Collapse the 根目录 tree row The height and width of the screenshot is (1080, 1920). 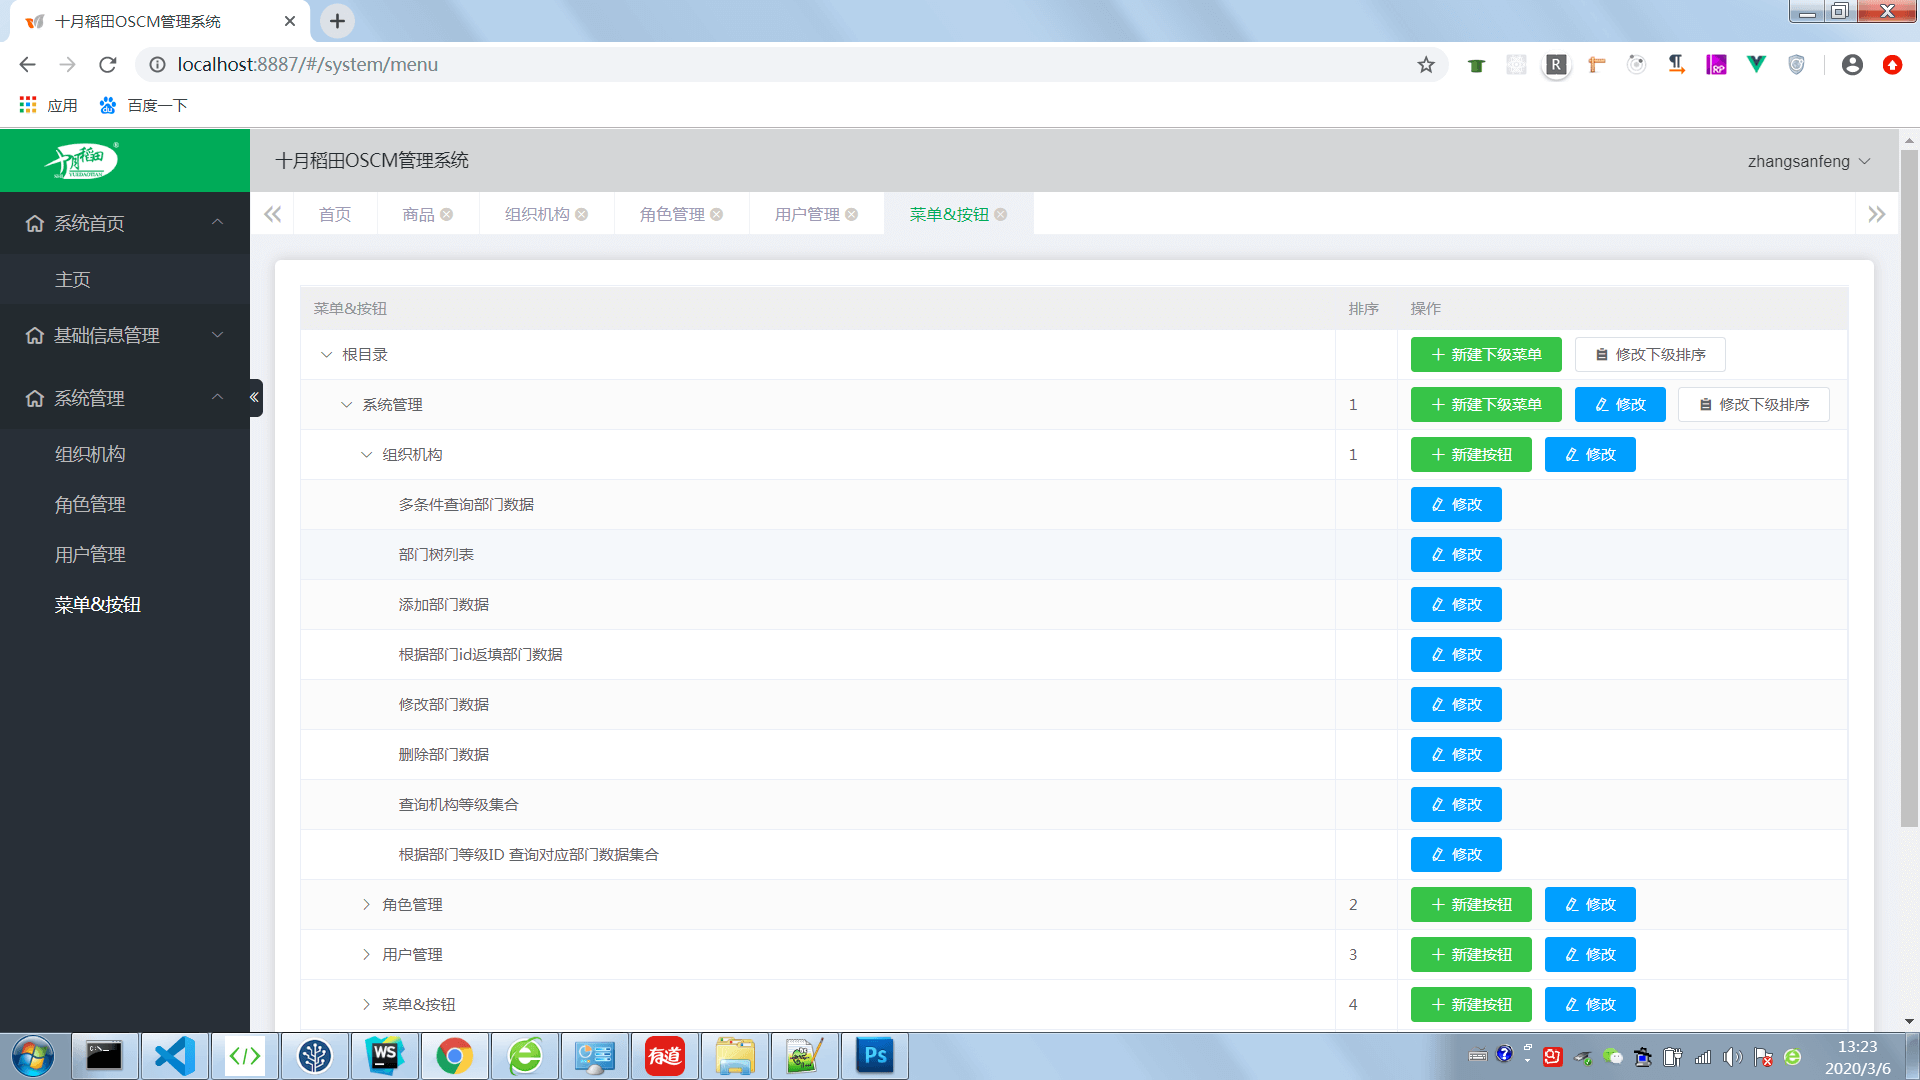click(x=326, y=355)
